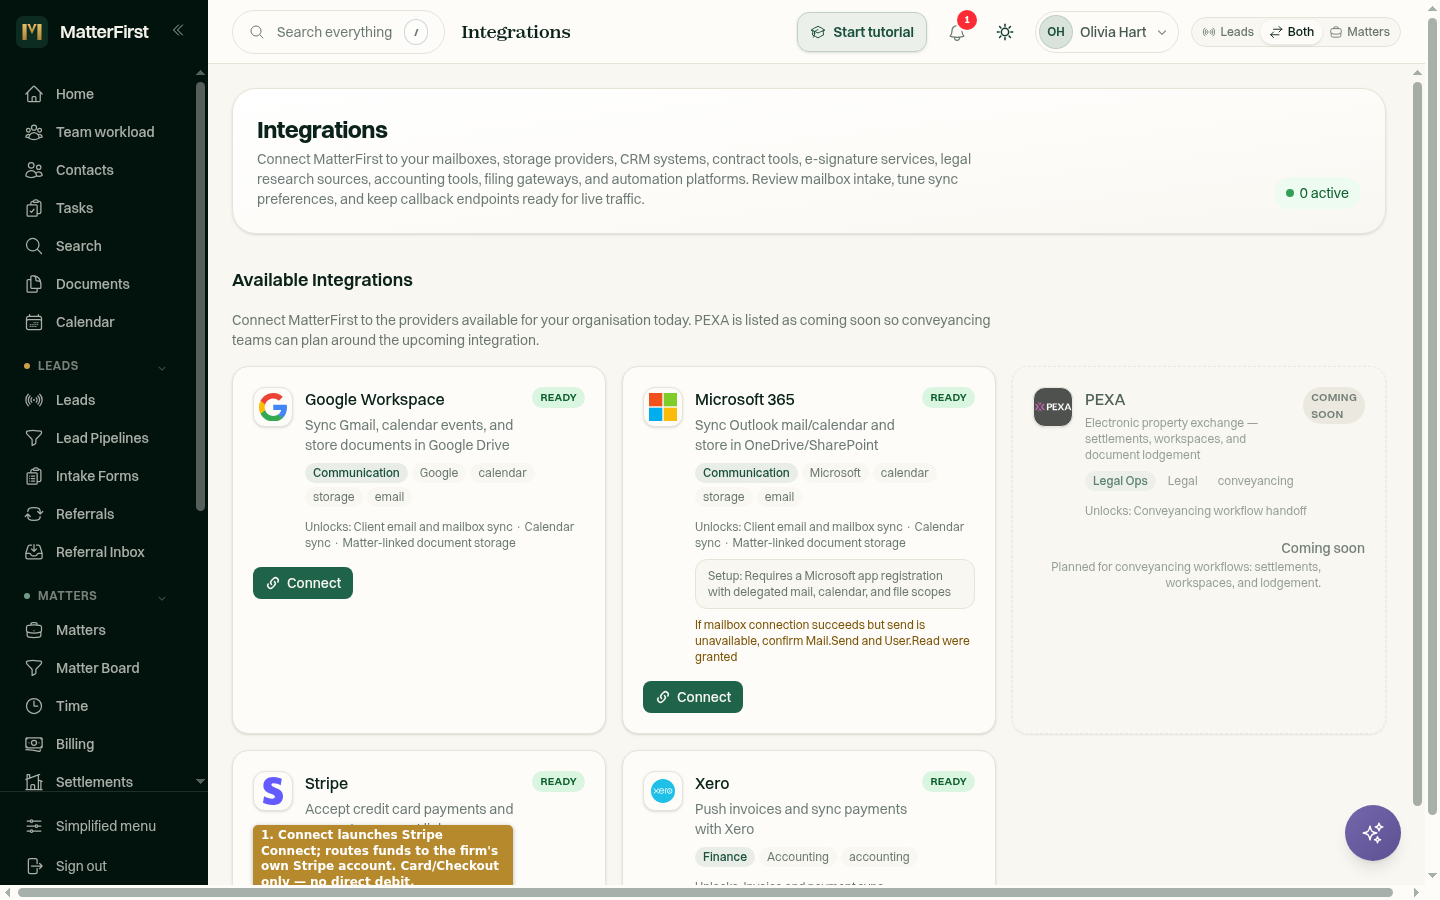Image resolution: width=1440 pixels, height=900 pixels.
Task: Click the Time clock icon
Action: point(34,706)
